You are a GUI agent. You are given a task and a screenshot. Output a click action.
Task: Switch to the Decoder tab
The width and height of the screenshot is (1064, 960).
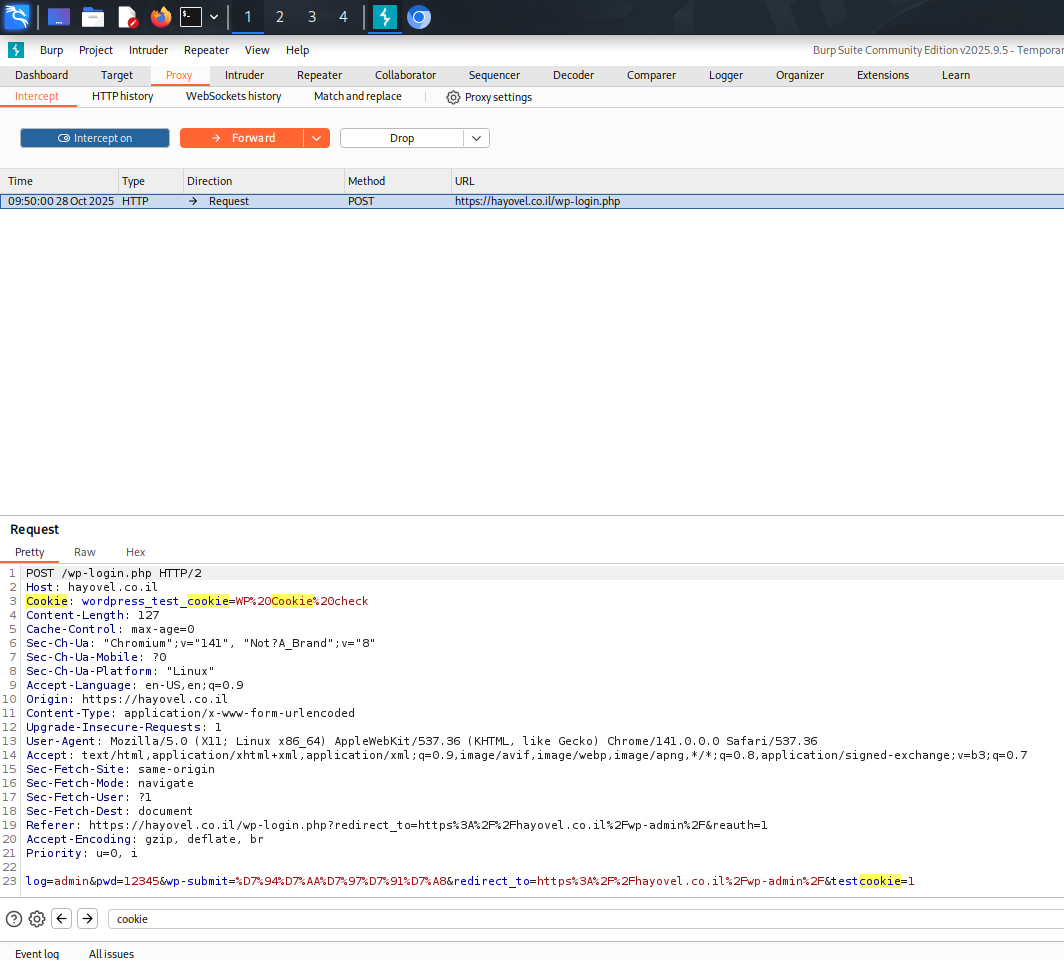(573, 75)
